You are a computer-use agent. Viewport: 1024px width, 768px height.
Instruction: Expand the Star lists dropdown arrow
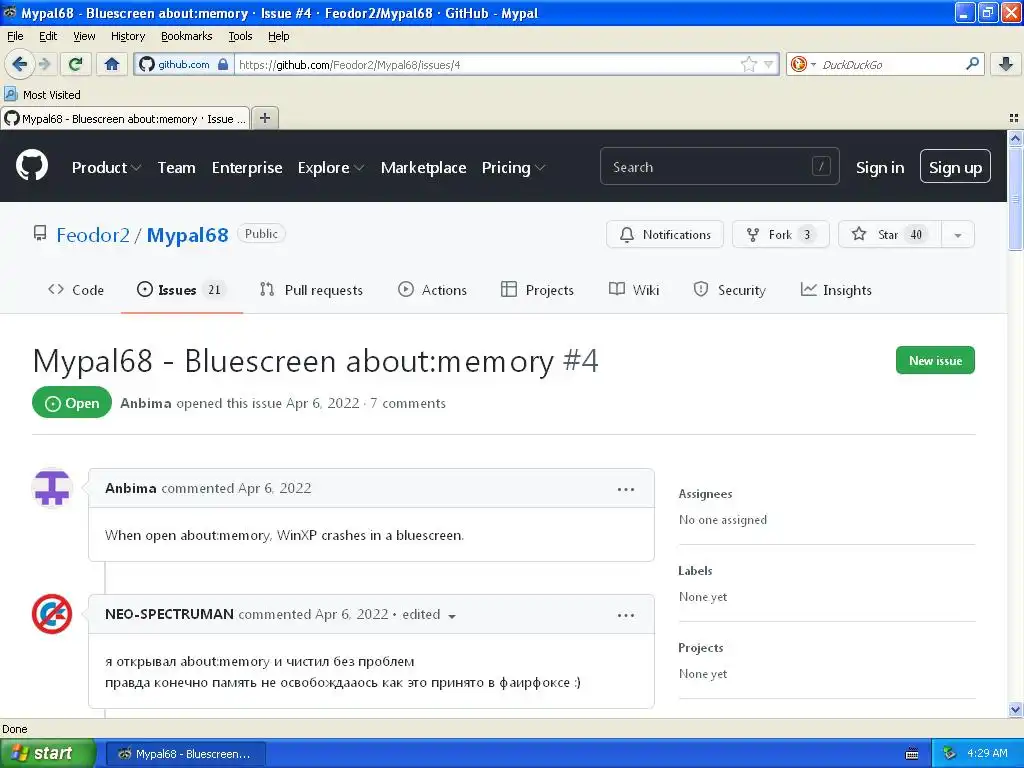(x=958, y=234)
